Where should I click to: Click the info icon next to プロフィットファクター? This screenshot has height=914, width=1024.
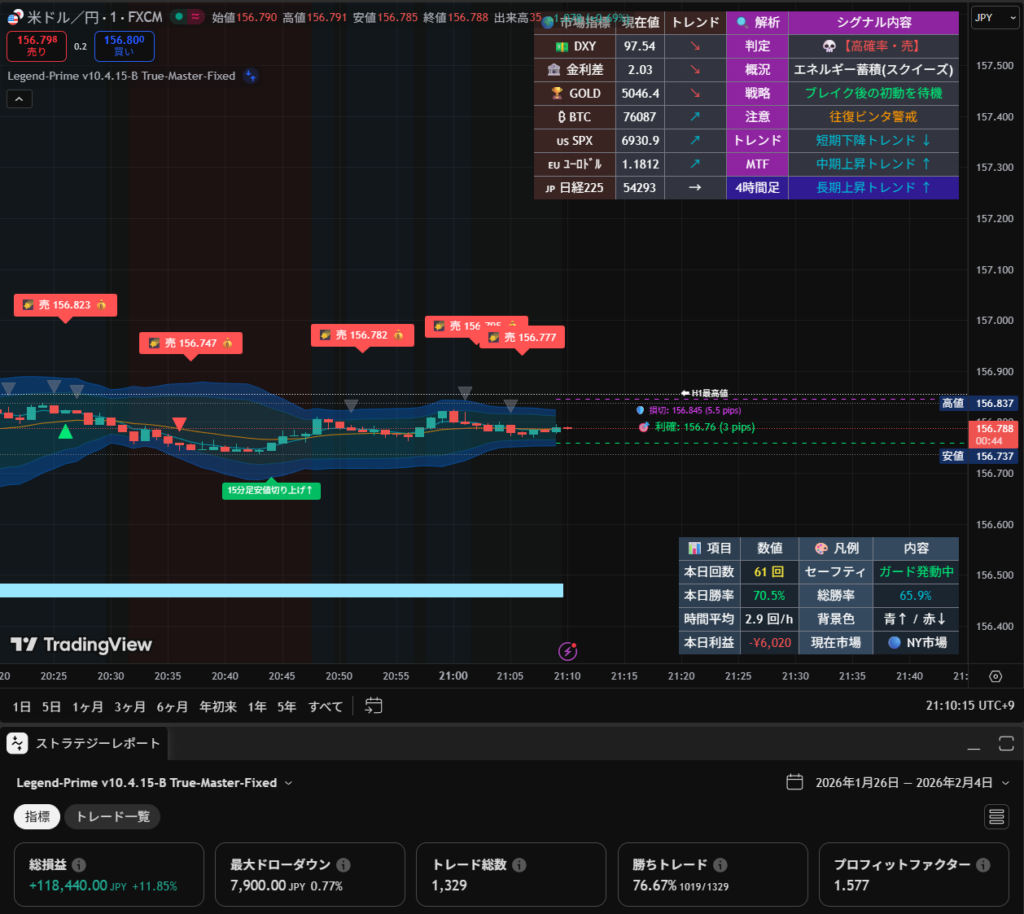point(983,865)
